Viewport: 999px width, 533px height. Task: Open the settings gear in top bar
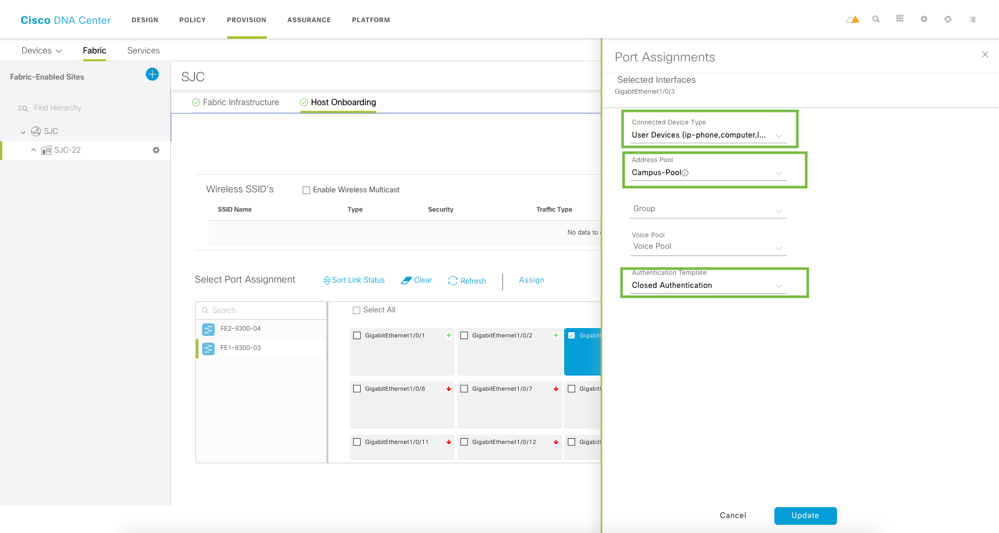(x=924, y=20)
